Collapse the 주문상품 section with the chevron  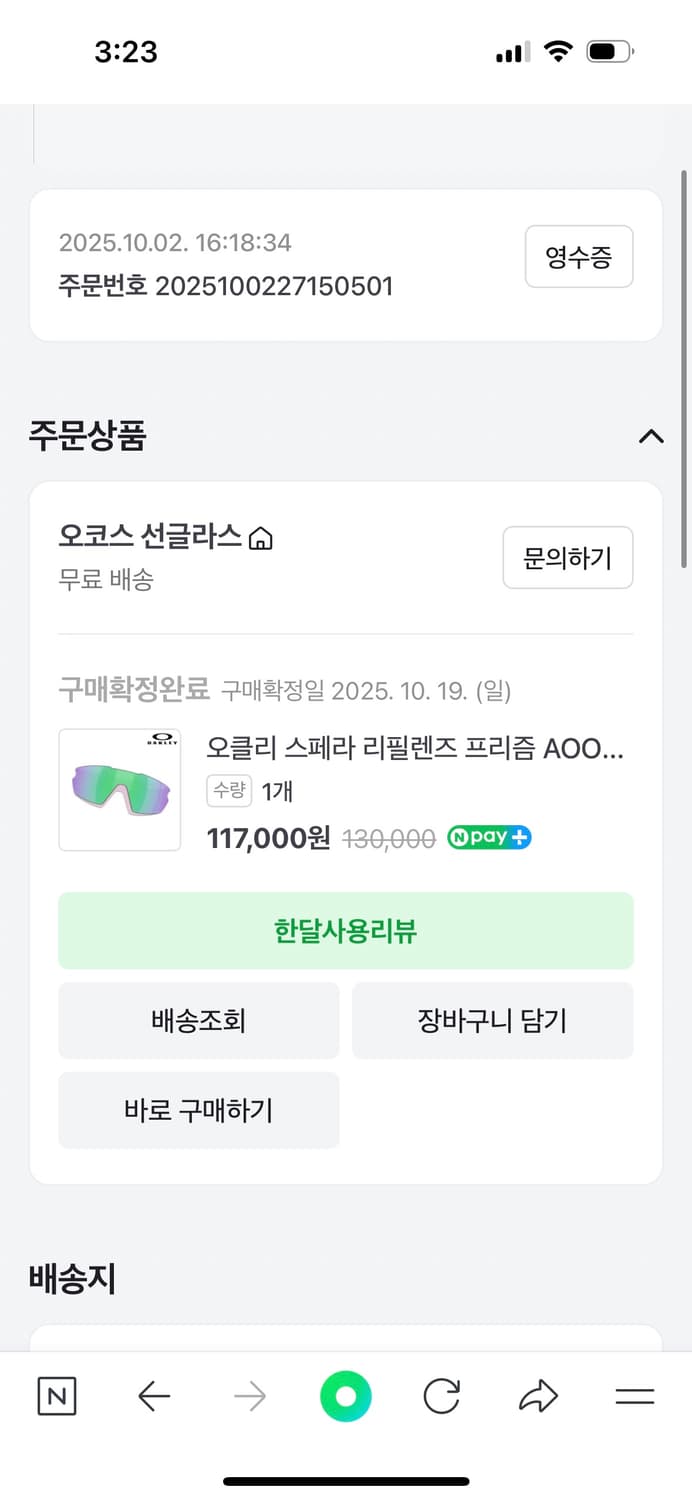pyautogui.click(x=651, y=436)
